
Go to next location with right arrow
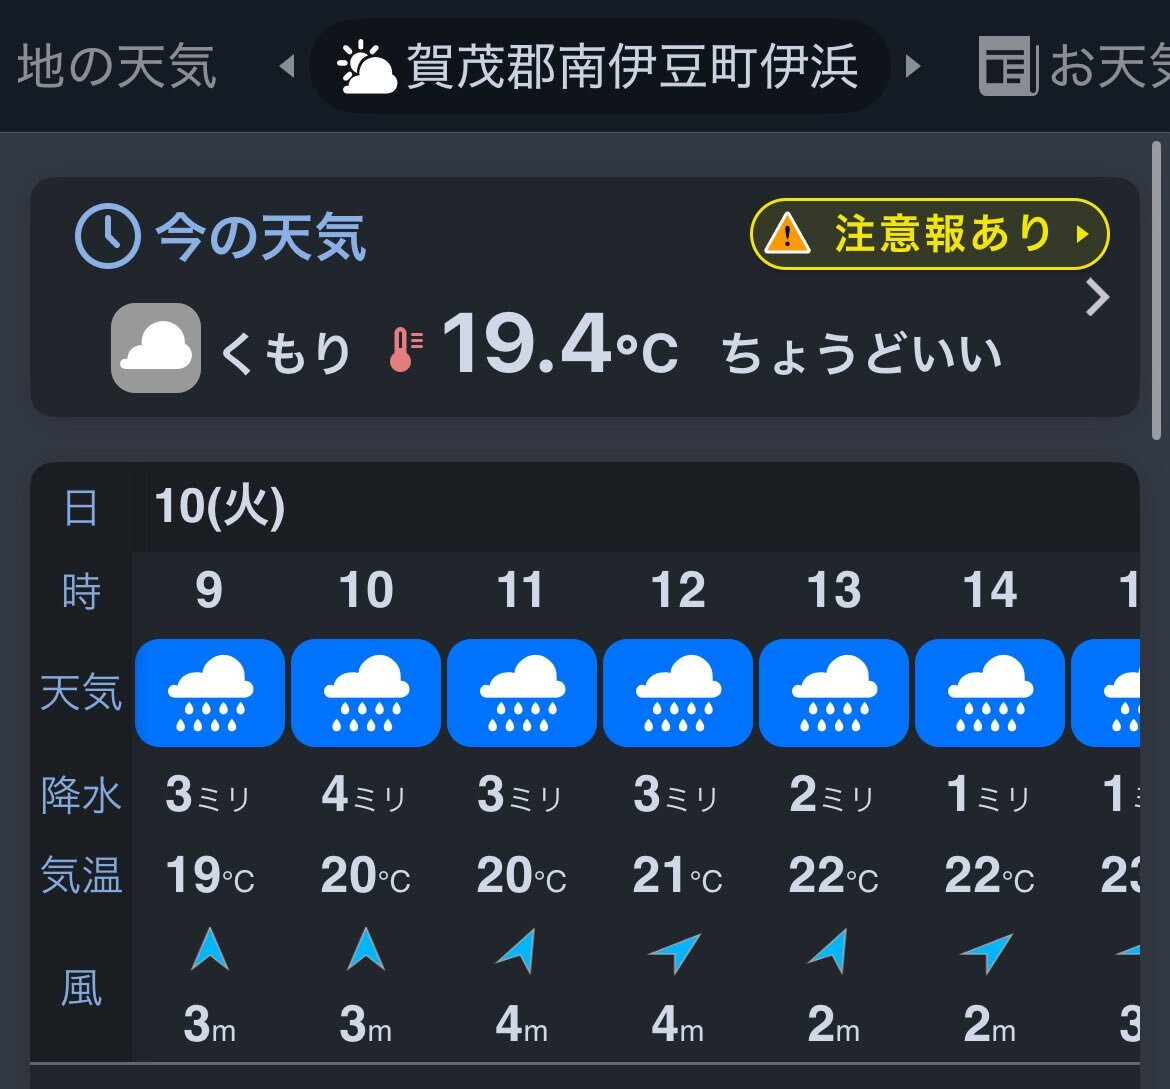(x=913, y=66)
